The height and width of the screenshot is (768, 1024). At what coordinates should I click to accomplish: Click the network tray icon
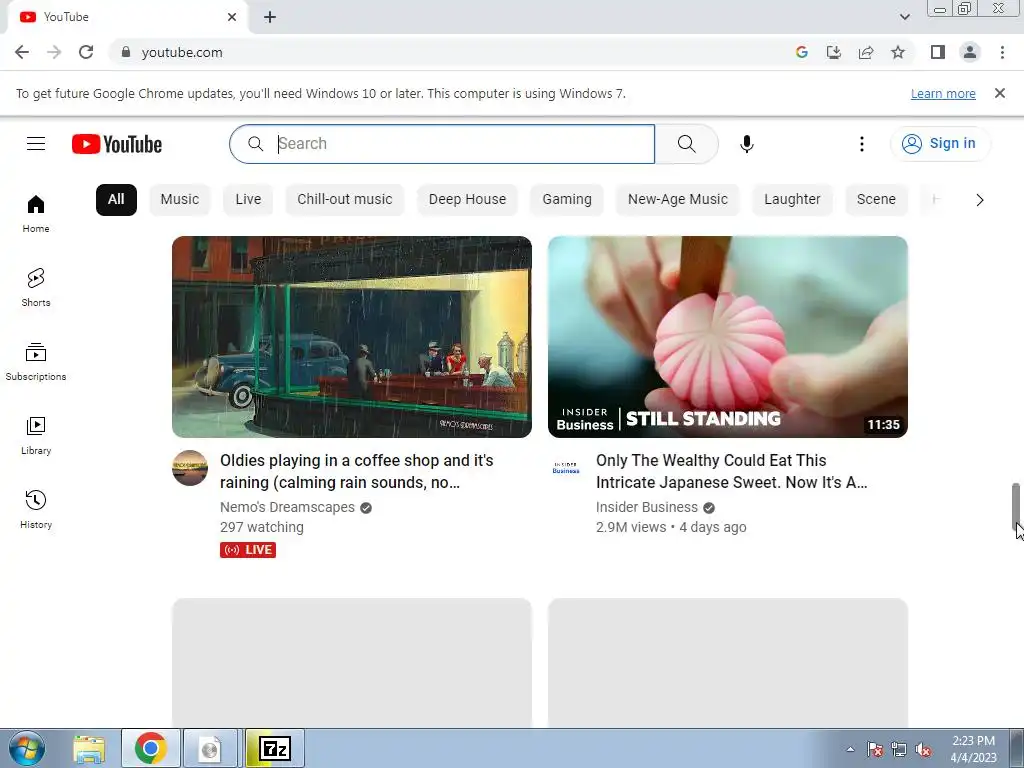point(899,749)
